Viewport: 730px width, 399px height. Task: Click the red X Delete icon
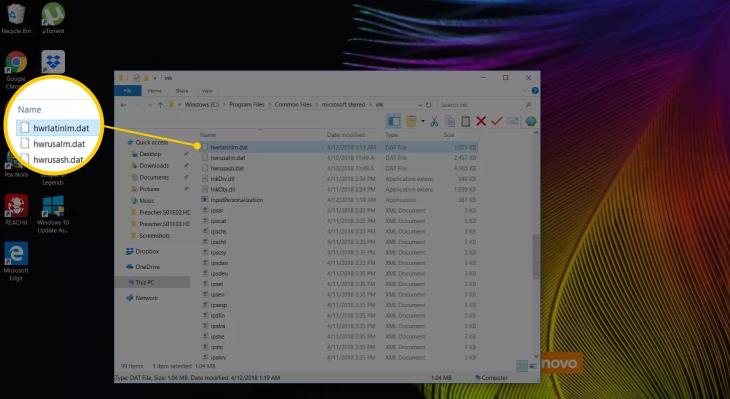coord(481,122)
